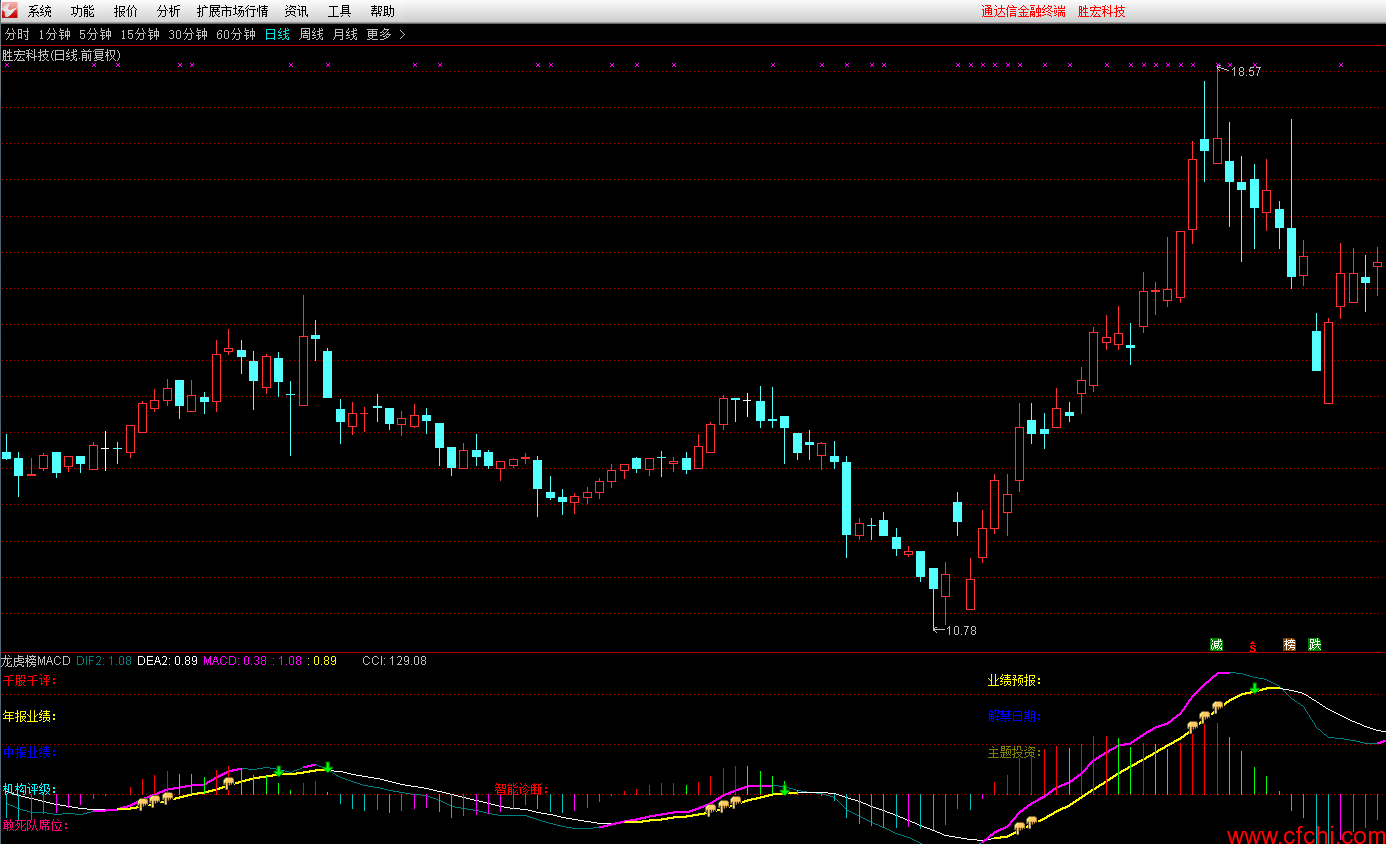Open the 解禁日期 link
The image size is (1386, 844).
click(1015, 716)
